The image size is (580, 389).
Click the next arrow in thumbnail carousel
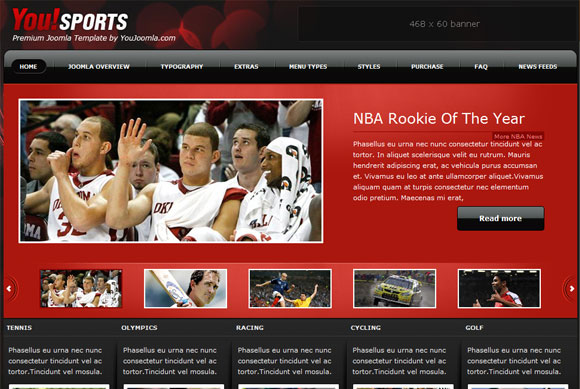(x=571, y=288)
